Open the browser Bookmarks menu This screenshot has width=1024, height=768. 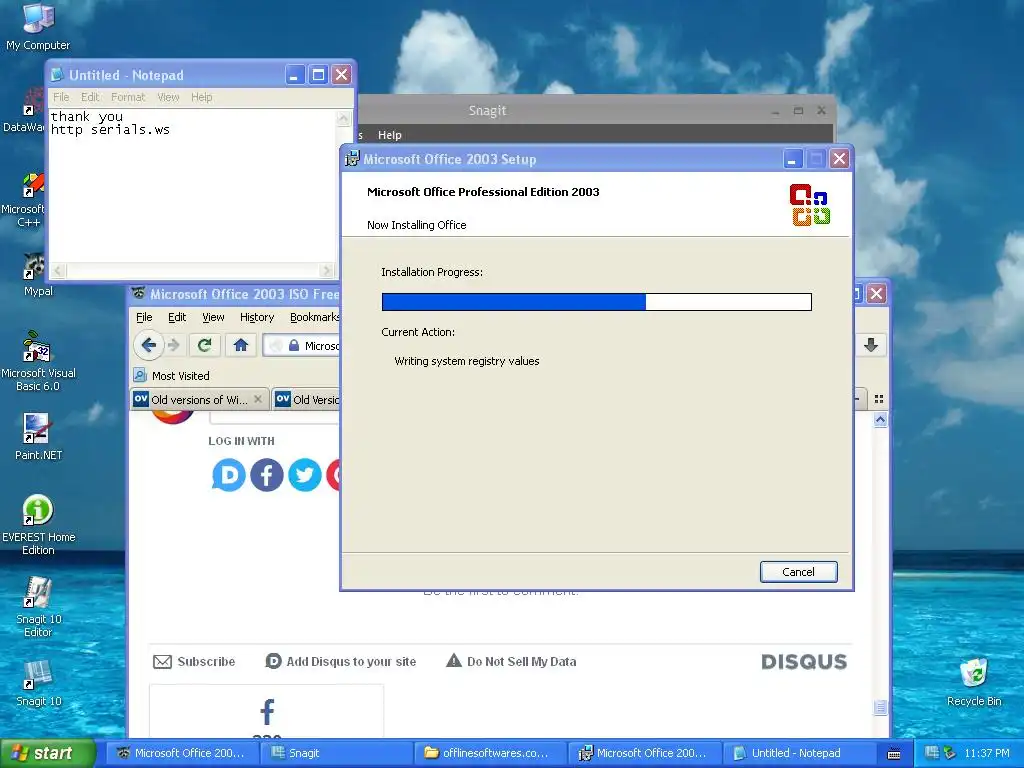[314, 317]
